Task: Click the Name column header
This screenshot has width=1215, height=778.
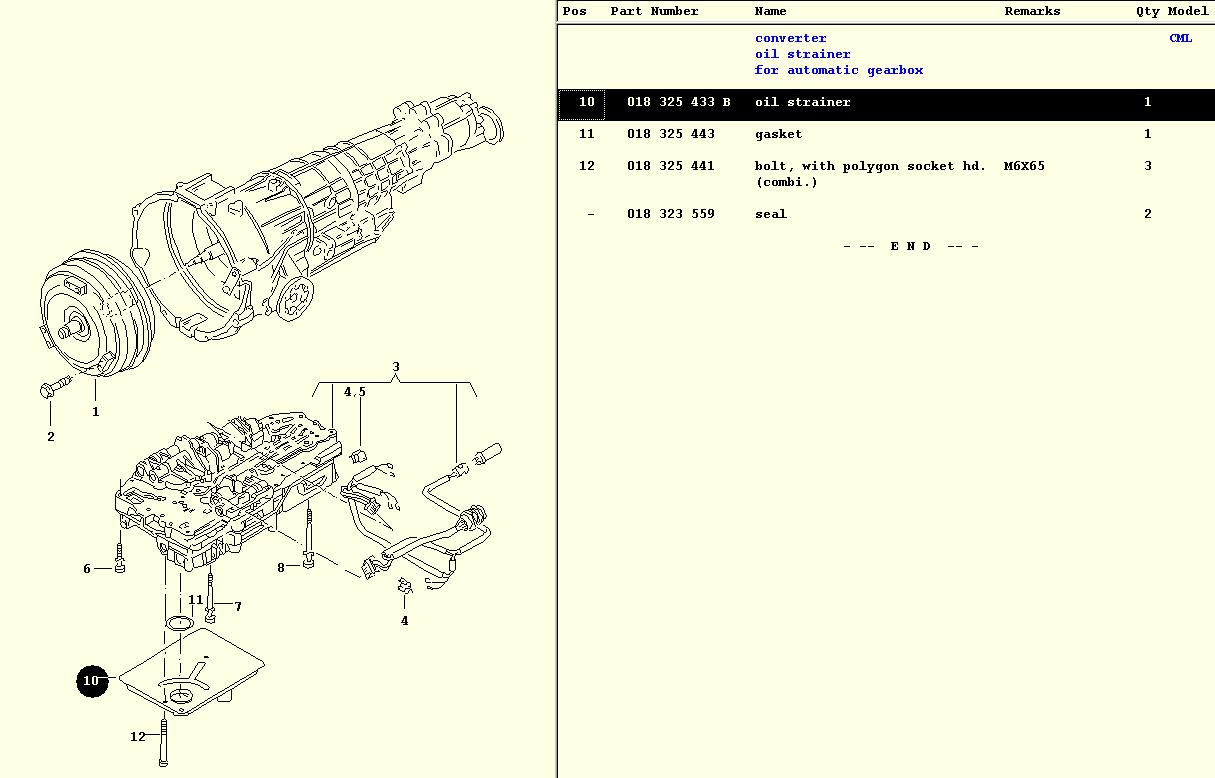Action: 770,11
